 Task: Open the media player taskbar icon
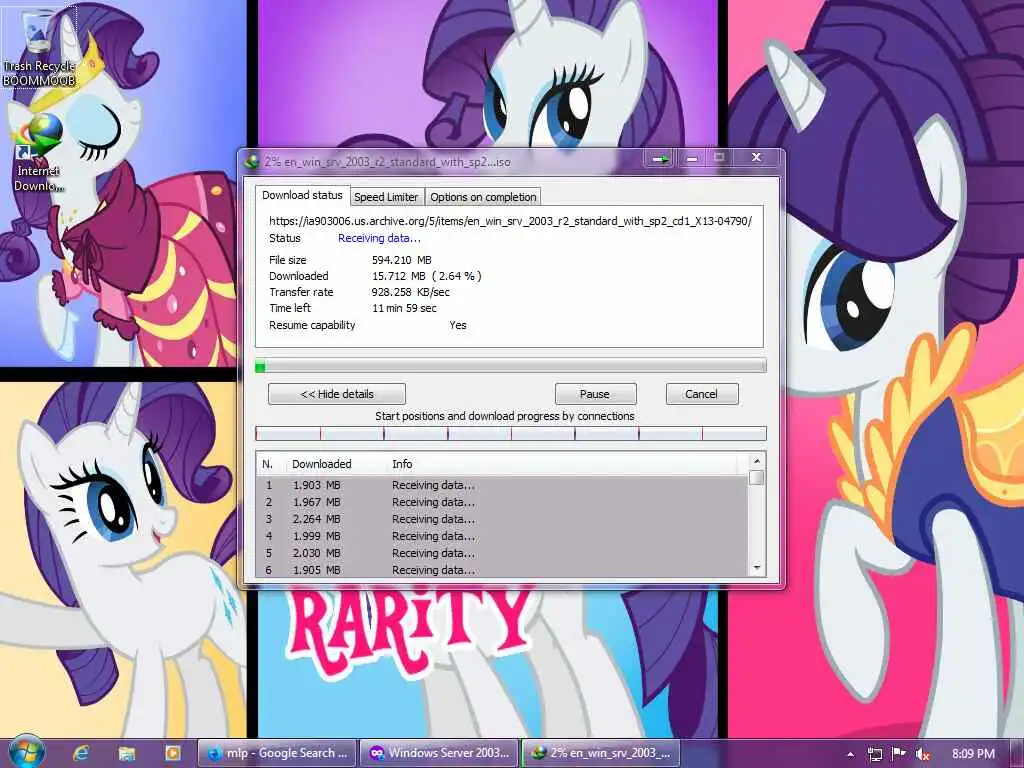[172, 753]
